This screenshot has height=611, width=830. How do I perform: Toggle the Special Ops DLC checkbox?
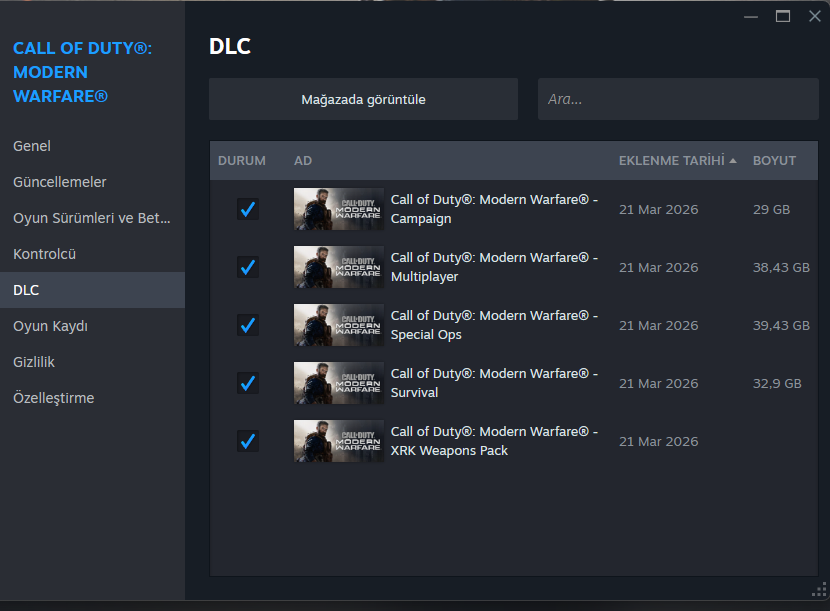click(x=248, y=325)
